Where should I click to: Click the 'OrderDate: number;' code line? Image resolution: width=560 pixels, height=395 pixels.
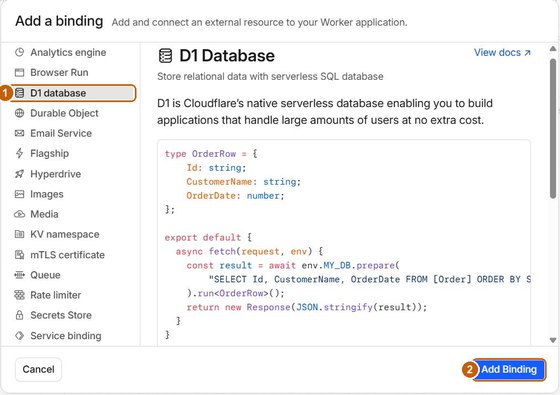(x=235, y=196)
